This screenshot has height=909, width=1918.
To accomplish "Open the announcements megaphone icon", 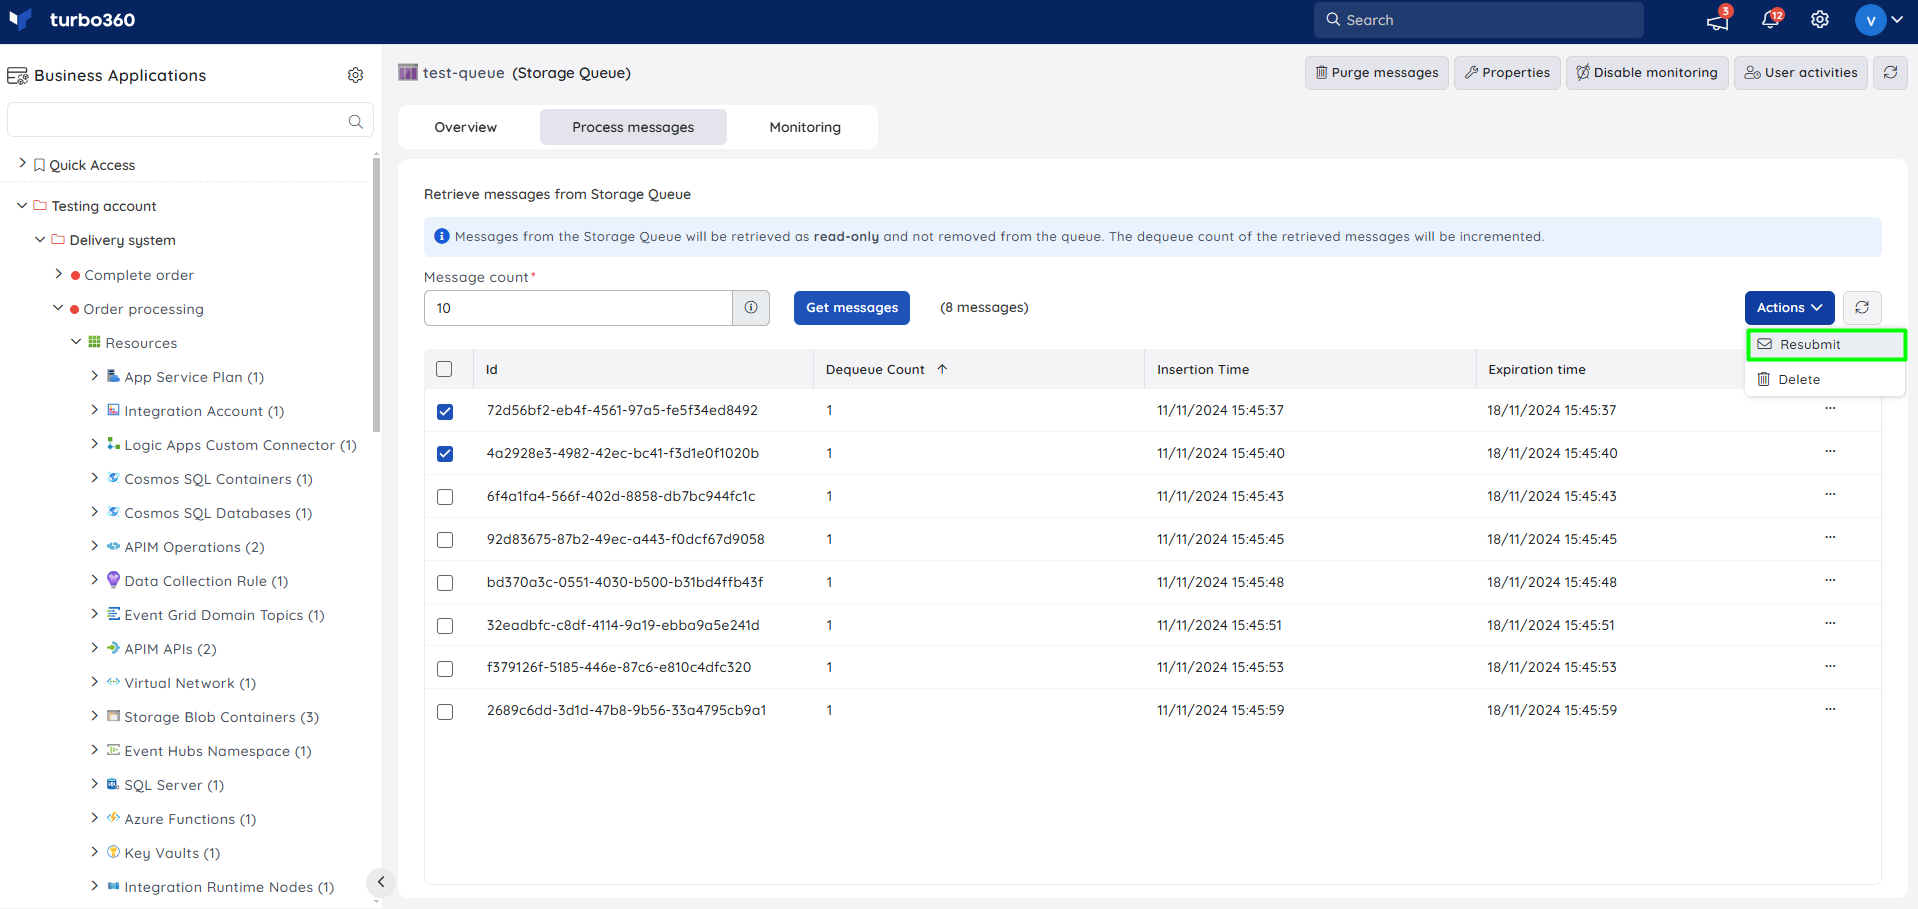I will (1717, 20).
